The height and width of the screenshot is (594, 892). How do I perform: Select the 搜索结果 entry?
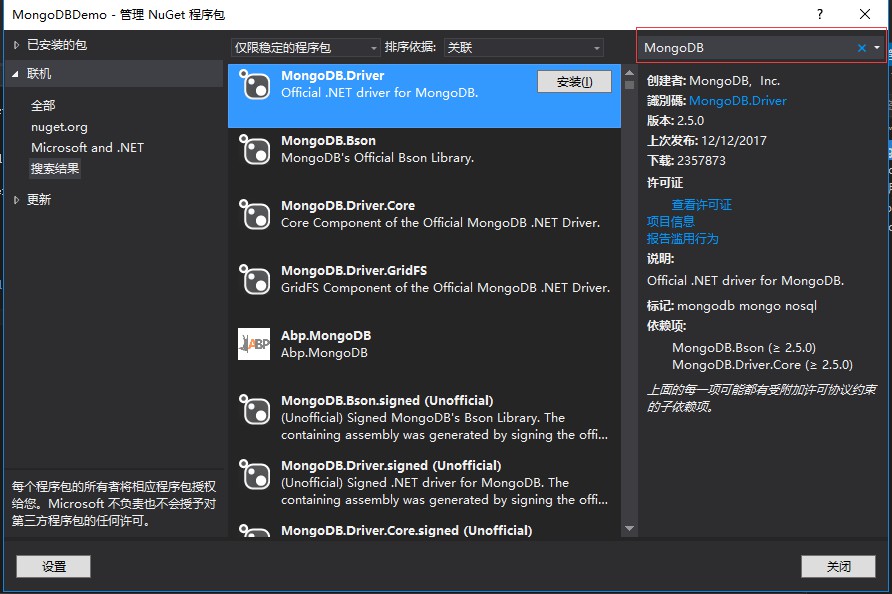click(x=55, y=169)
